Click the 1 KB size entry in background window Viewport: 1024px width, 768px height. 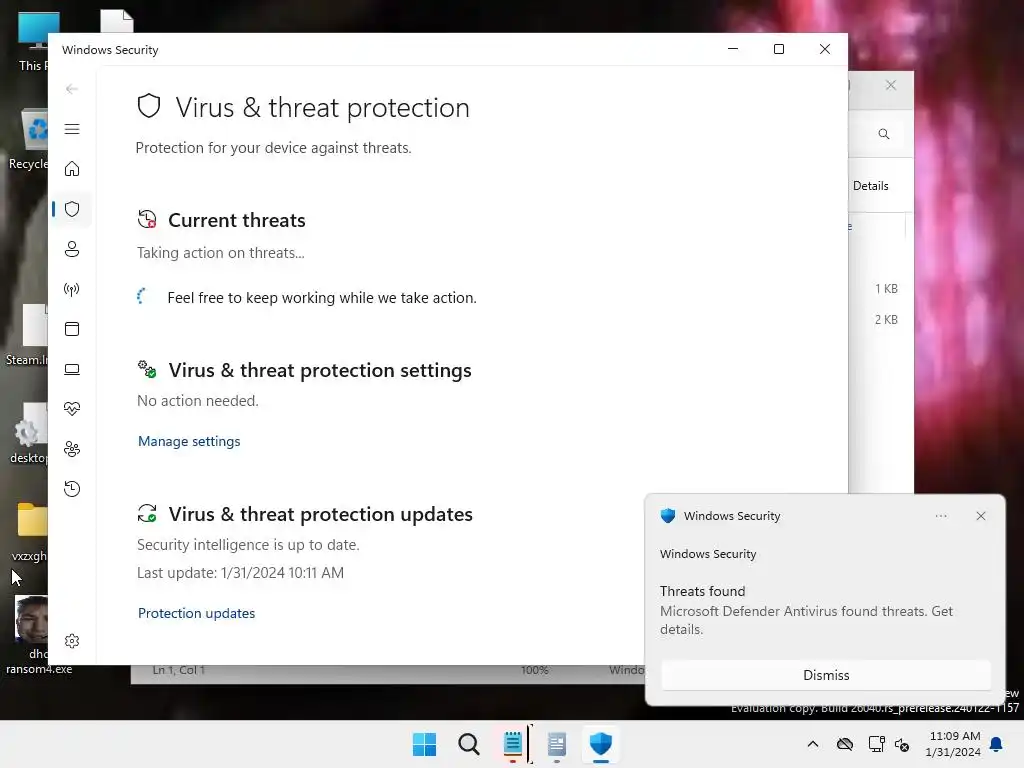886,289
